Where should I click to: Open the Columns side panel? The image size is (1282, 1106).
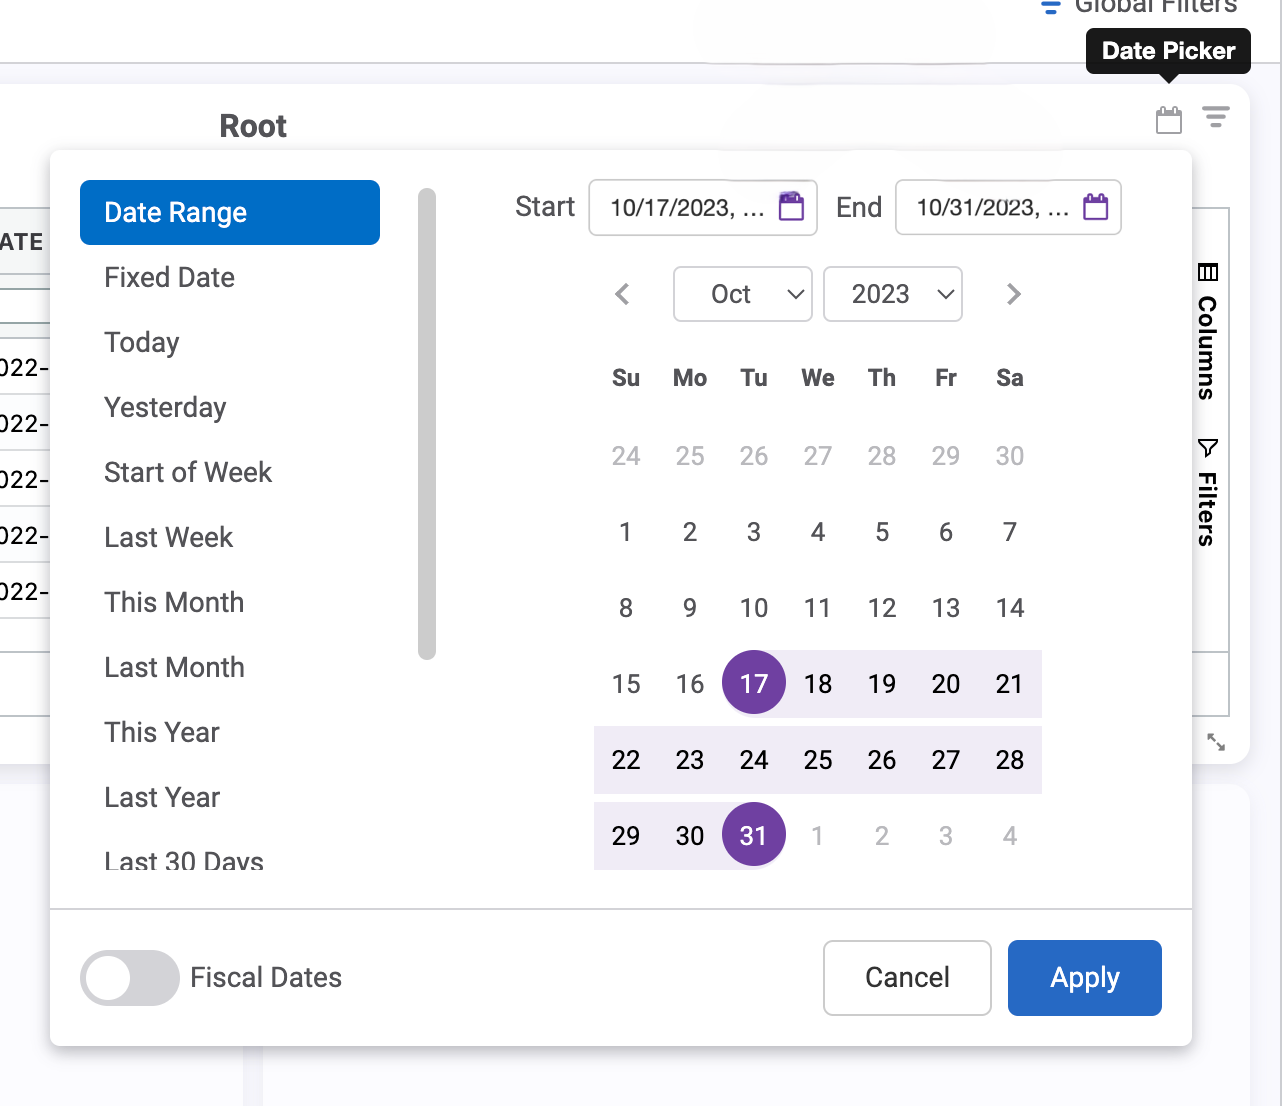coord(1207,332)
